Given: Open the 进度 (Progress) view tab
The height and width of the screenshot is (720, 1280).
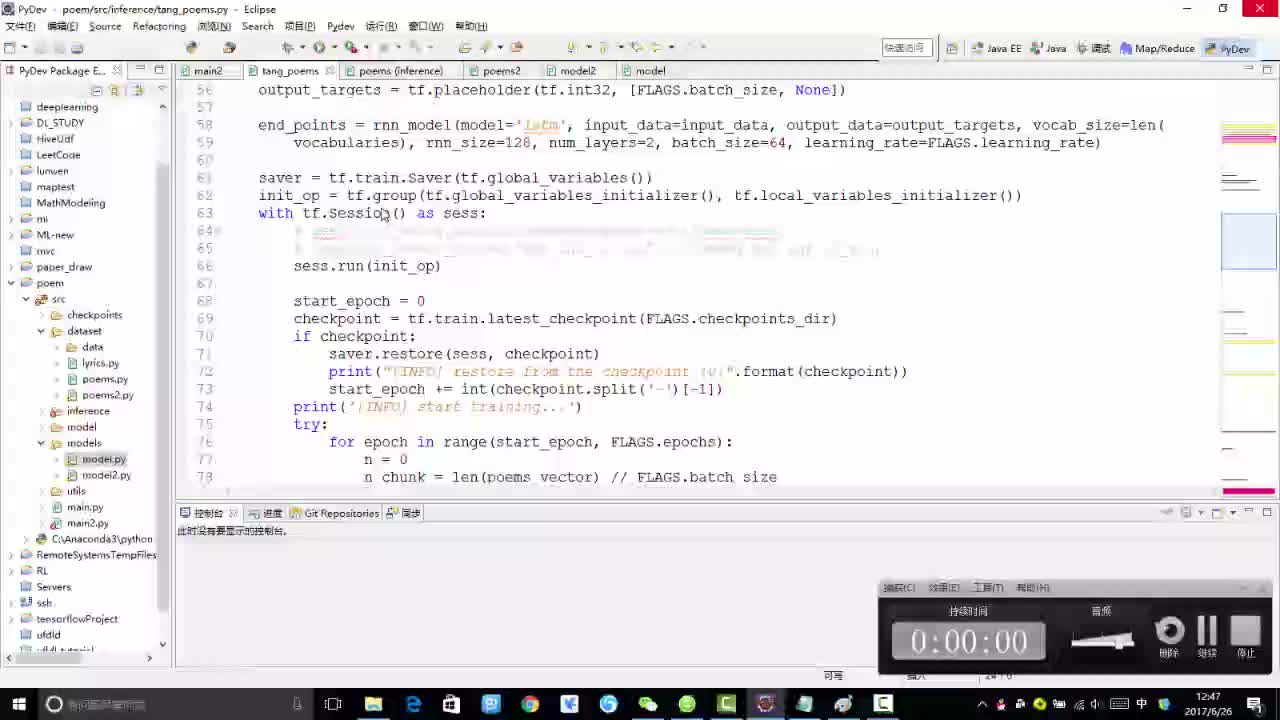Looking at the screenshot, I should [265, 513].
